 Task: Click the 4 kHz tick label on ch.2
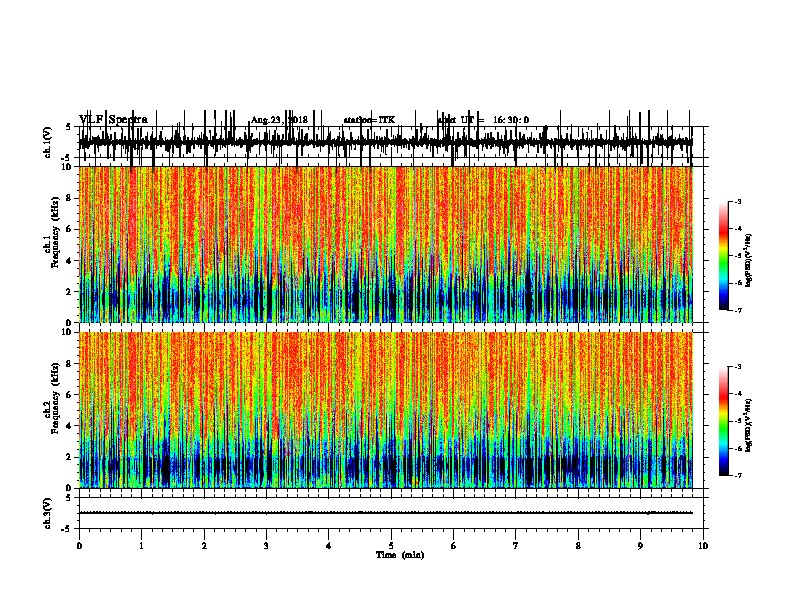point(69,426)
